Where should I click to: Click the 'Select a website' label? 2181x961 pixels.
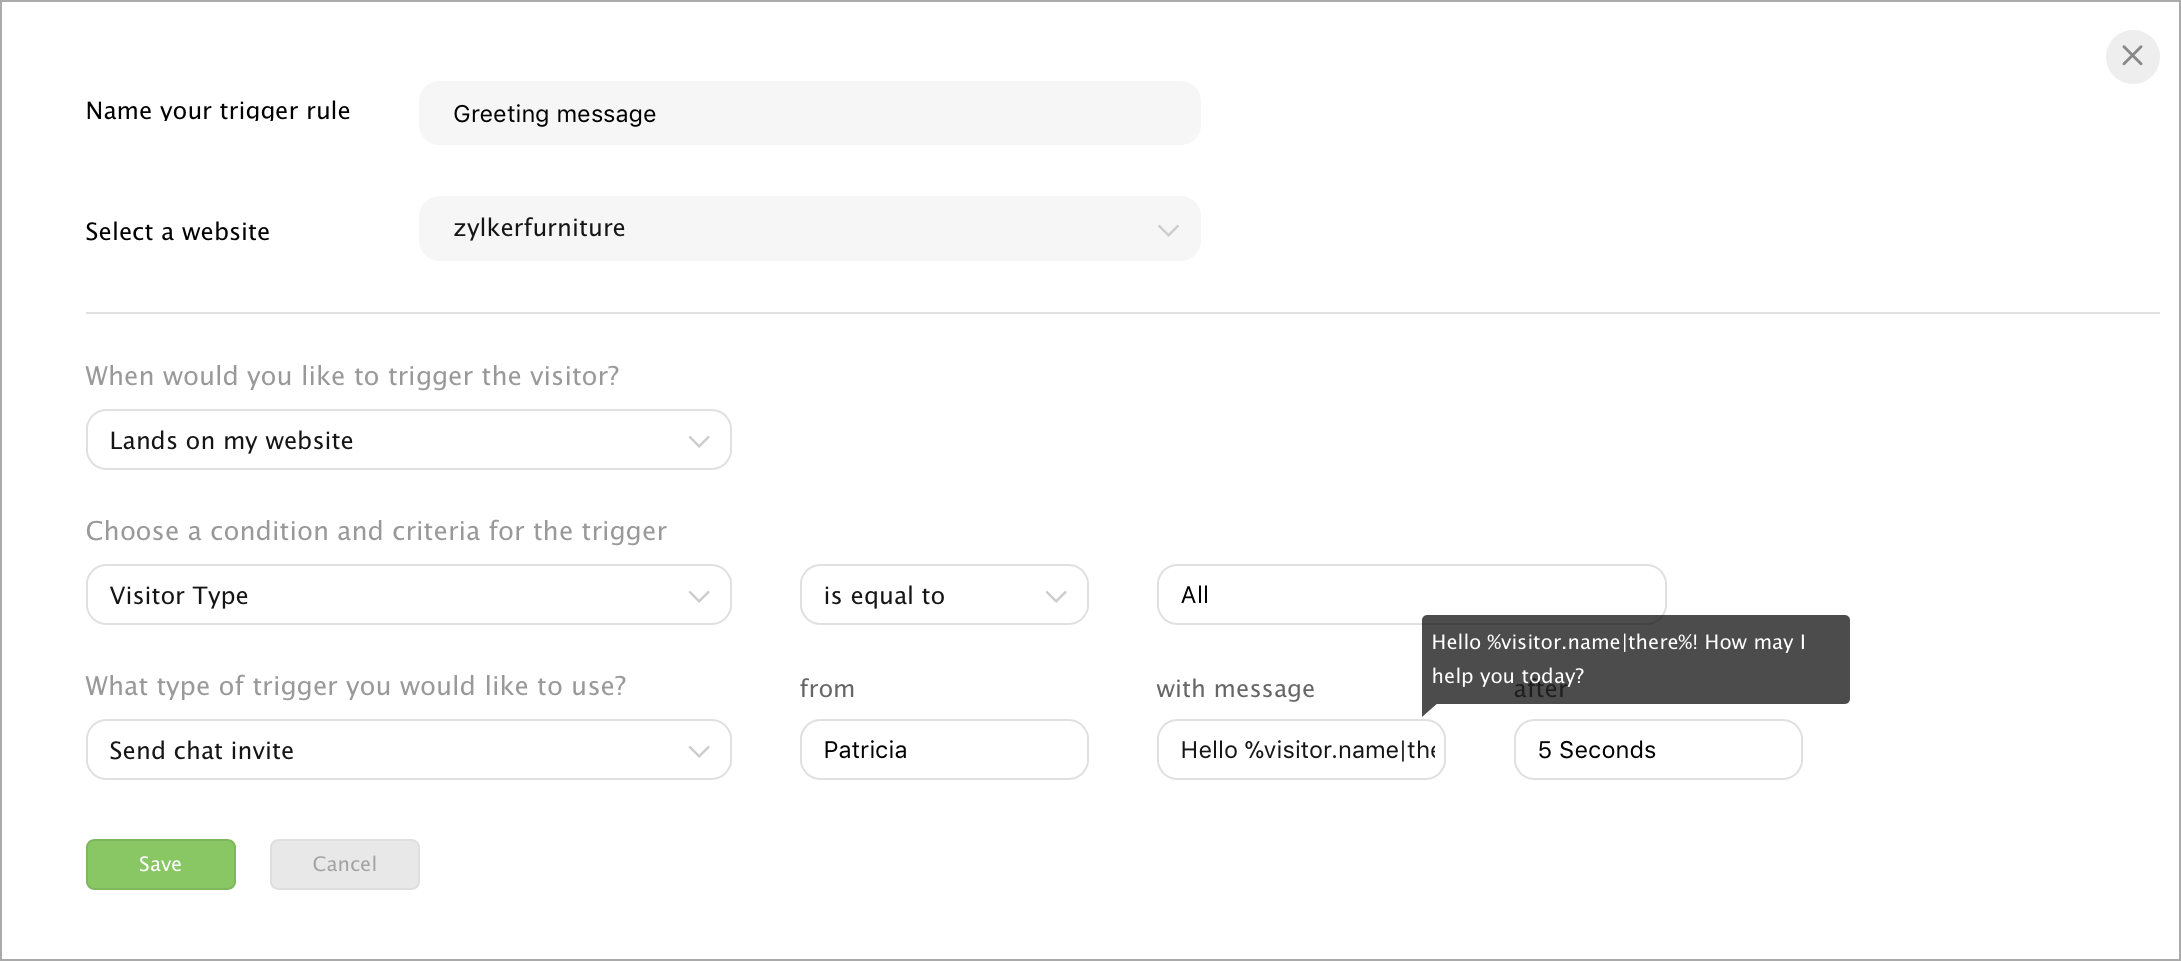coord(178,231)
